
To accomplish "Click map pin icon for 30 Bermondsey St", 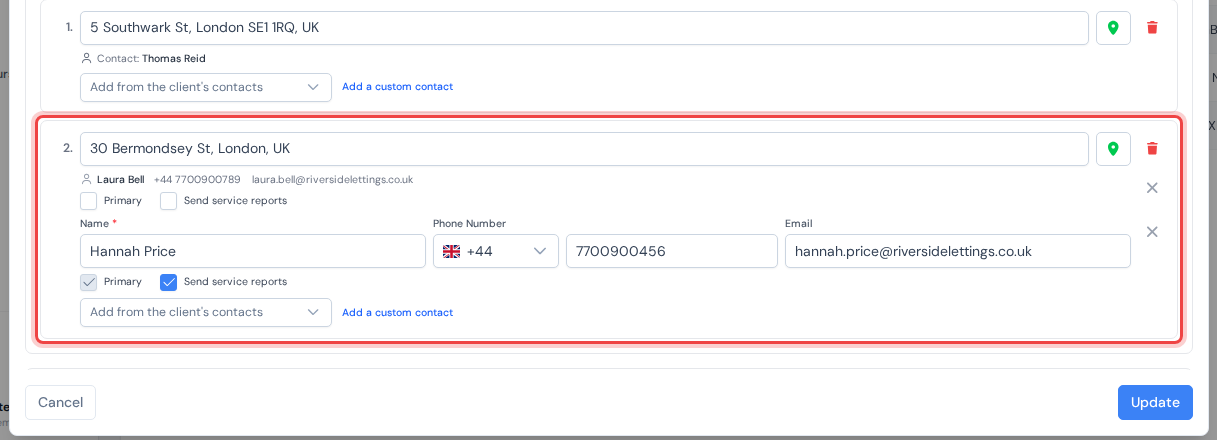I will (x=1113, y=149).
